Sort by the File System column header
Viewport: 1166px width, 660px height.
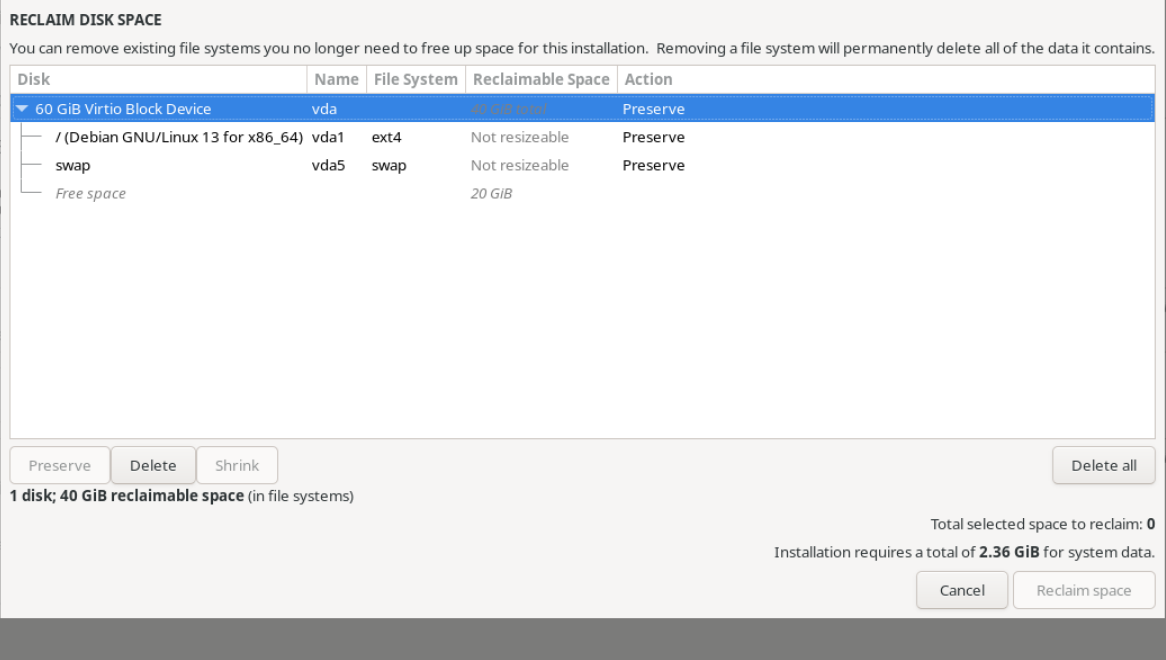pyautogui.click(x=416, y=80)
